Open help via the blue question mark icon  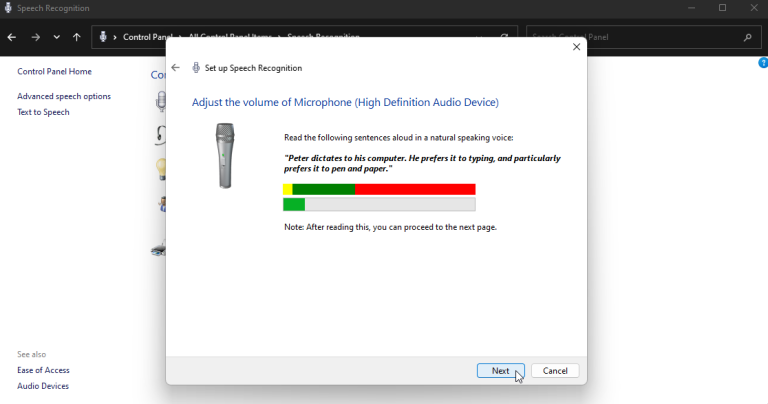(x=762, y=63)
